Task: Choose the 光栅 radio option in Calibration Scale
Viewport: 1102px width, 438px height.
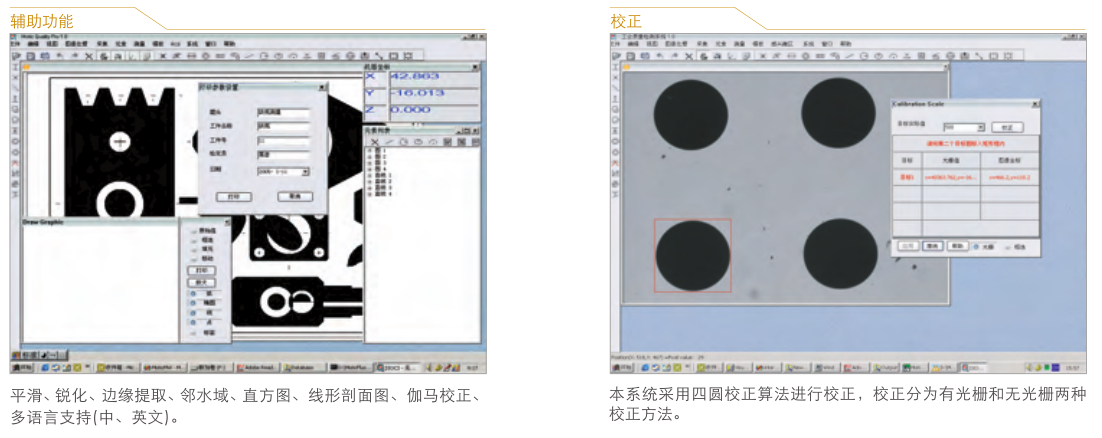Action: coord(975,245)
